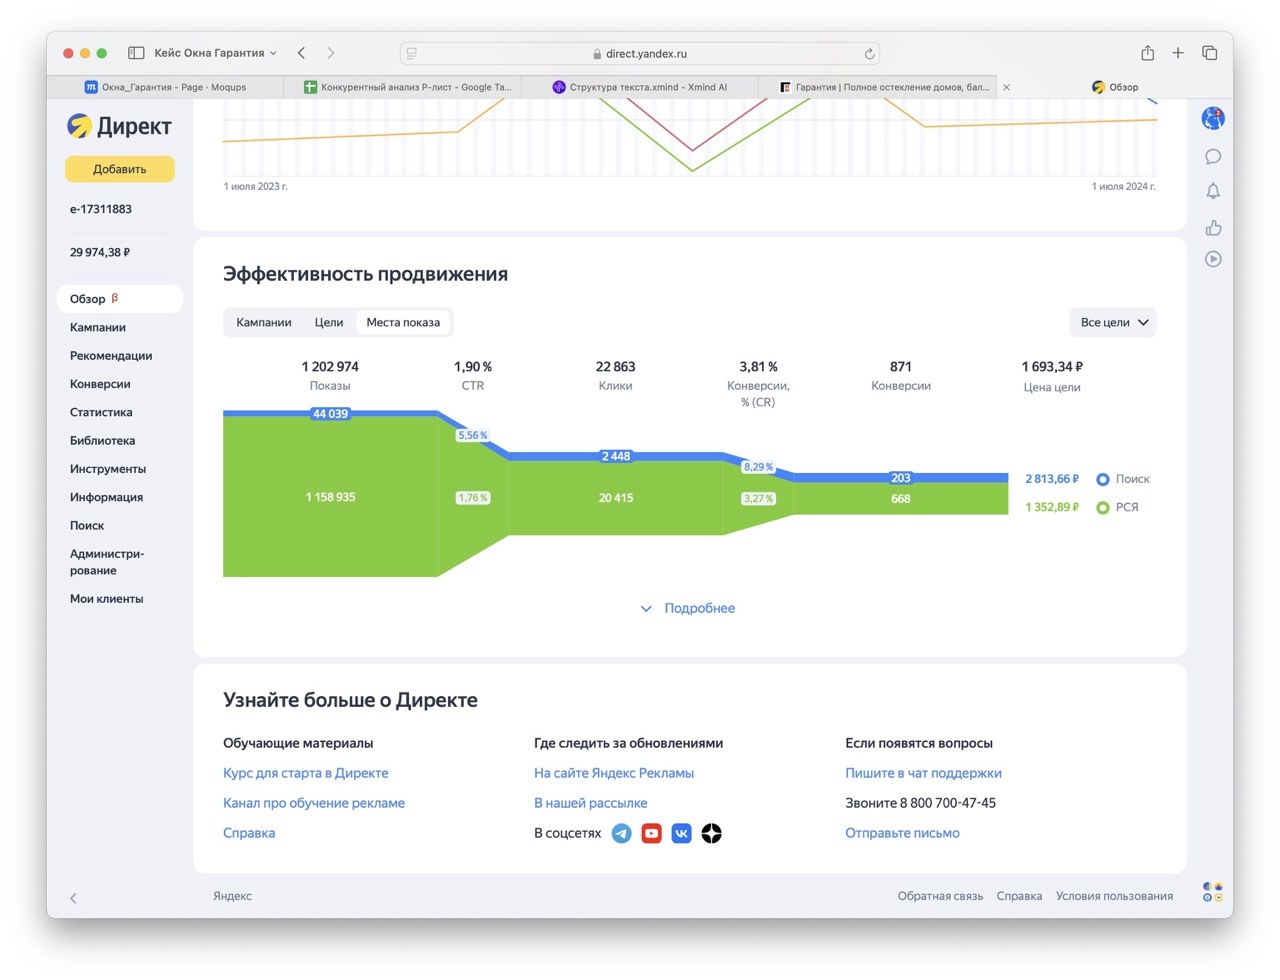Open Поиск in the sidebar menu
Viewport: 1280px width, 980px height.
[87, 525]
